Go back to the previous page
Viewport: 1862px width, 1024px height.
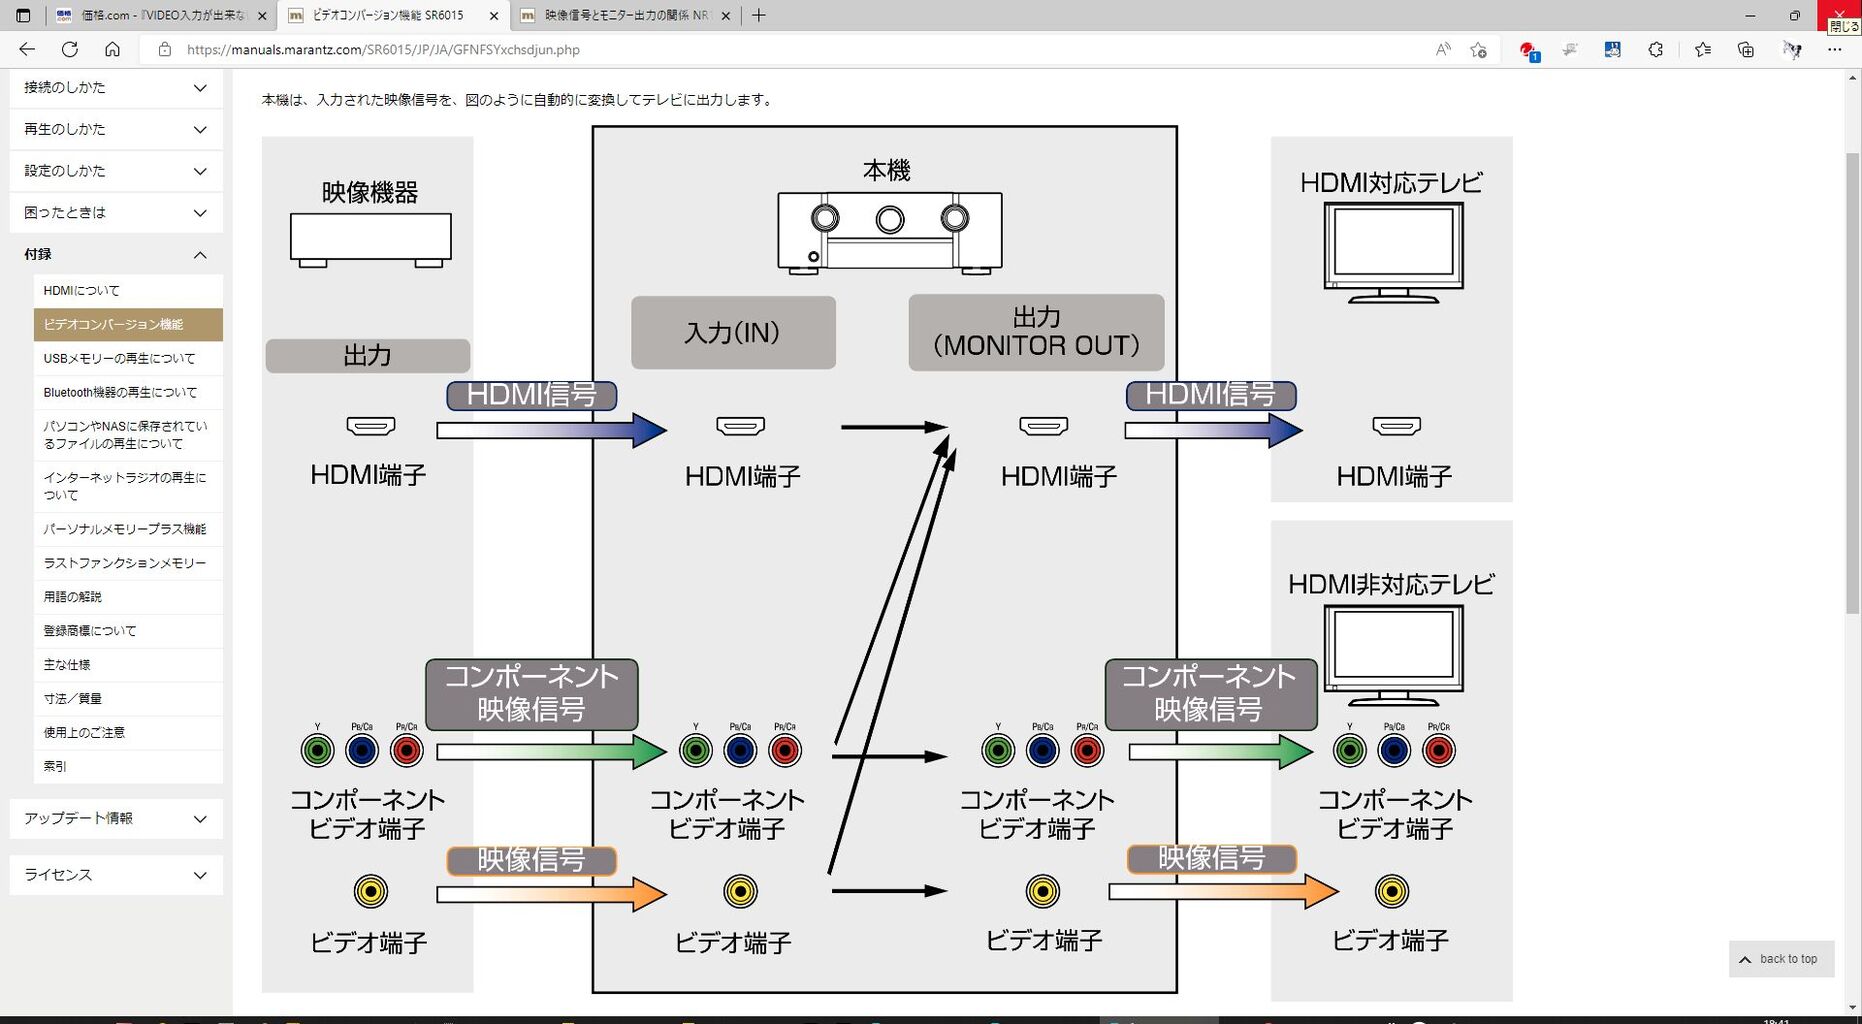[27, 49]
